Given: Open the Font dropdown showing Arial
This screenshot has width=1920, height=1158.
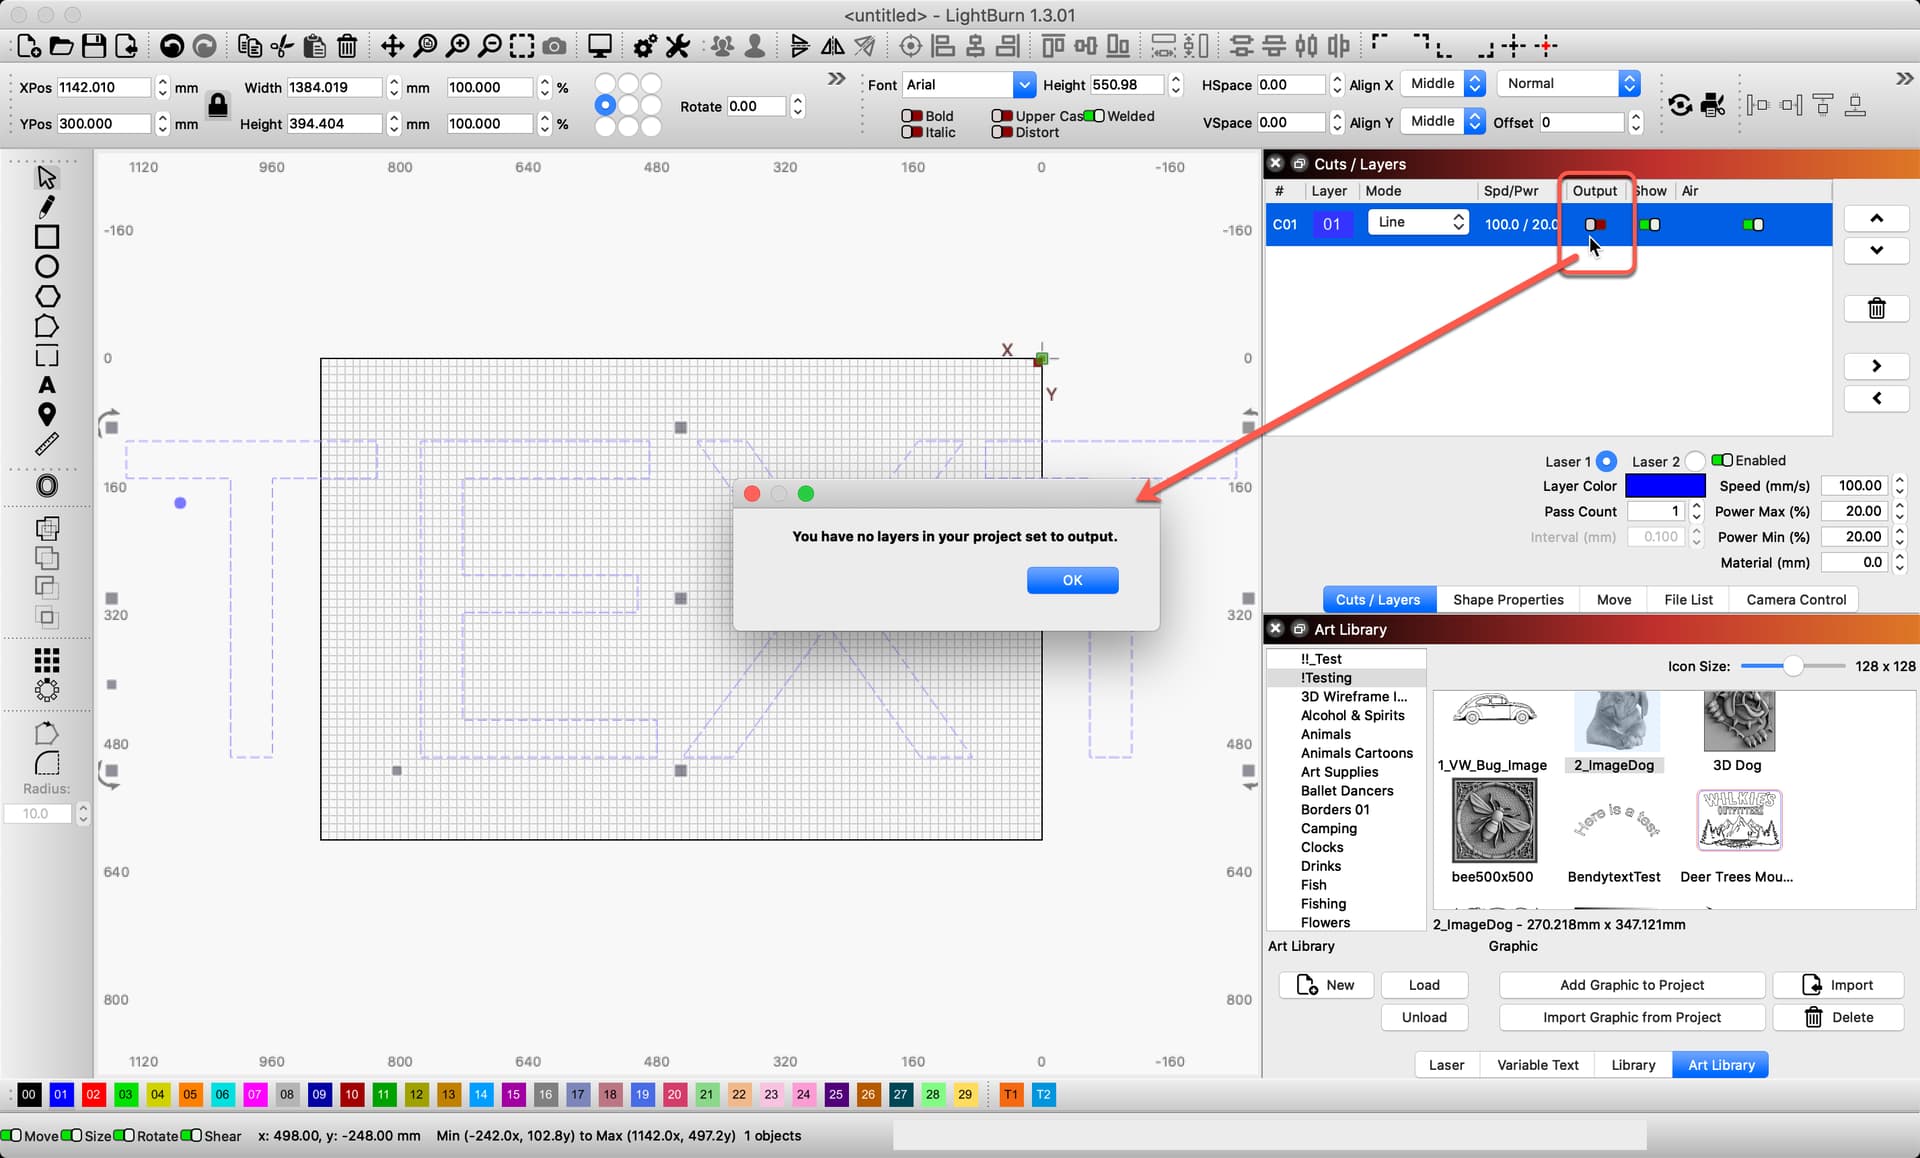Looking at the screenshot, I should [x=1023, y=84].
